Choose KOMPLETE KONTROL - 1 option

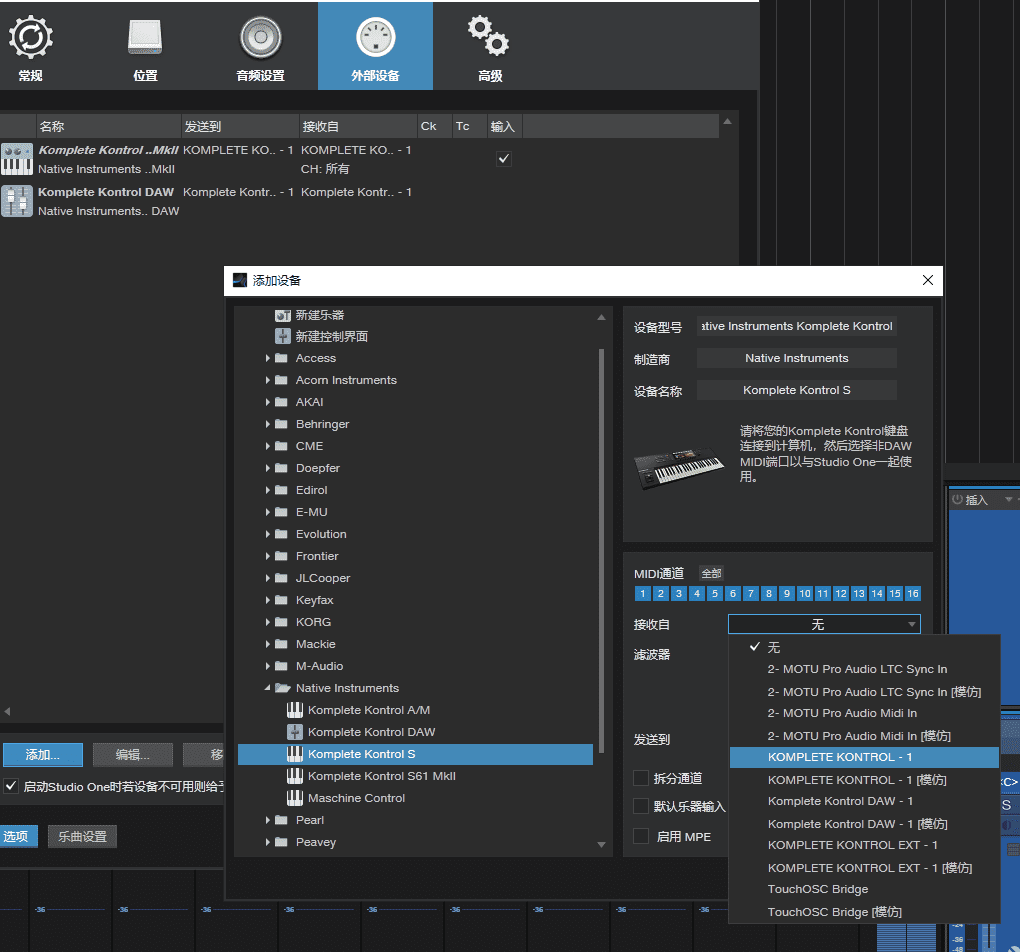[x=864, y=757]
